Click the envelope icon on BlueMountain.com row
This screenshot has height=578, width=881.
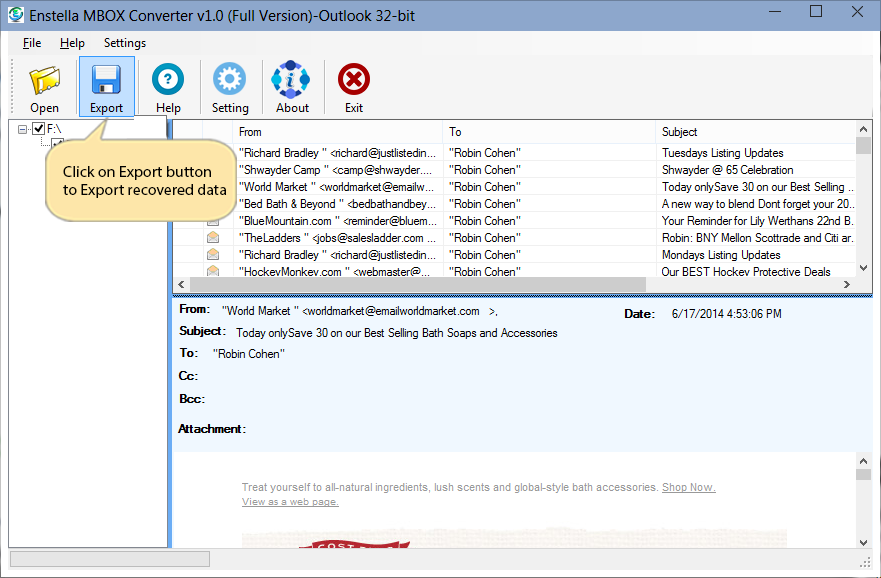tap(213, 221)
